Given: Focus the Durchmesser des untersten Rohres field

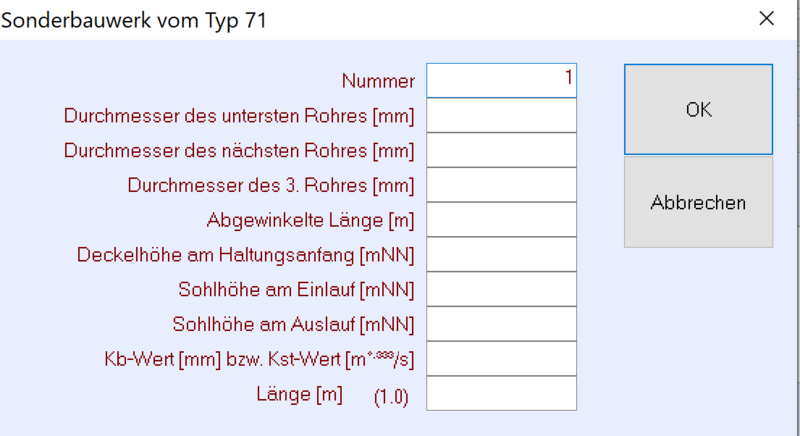Looking at the screenshot, I should pos(501,116).
